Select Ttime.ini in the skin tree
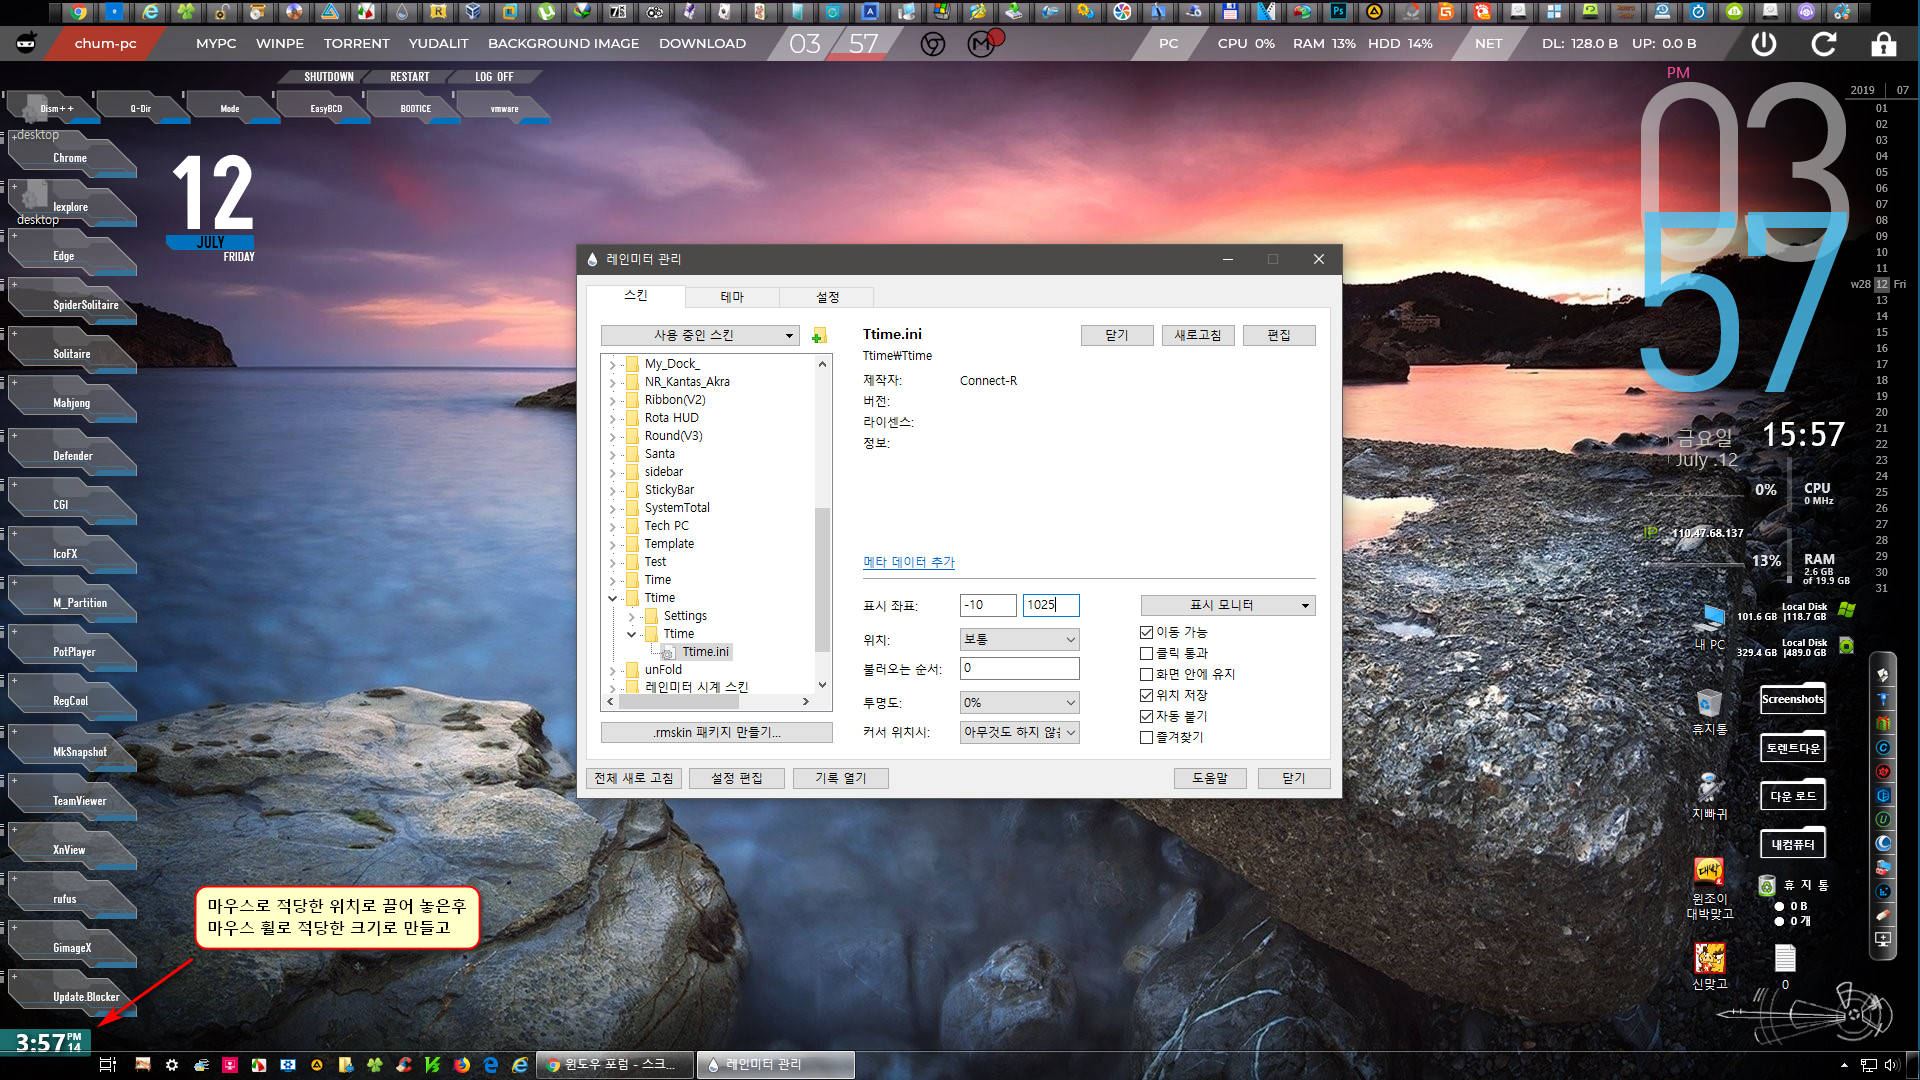This screenshot has width=1920, height=1080. [x=705, y=652]
